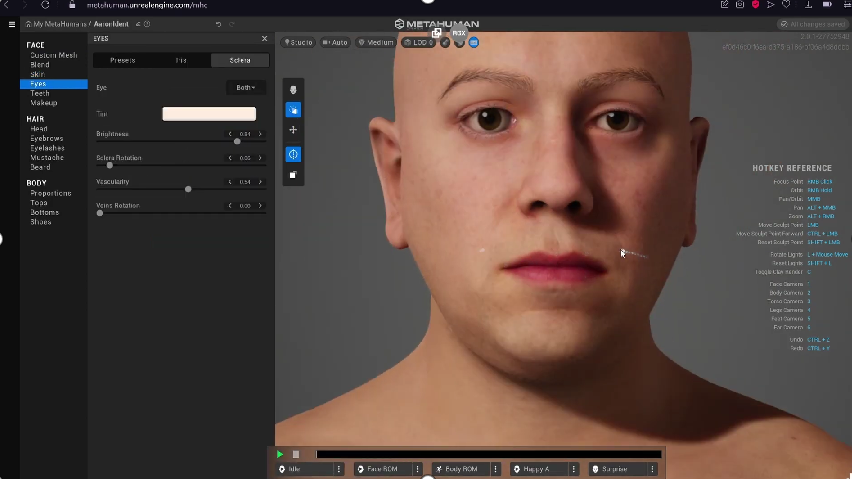Screen dimensions: 852x479
Task: Select the blend face tool in viewport toolbar
Action: 293,110
